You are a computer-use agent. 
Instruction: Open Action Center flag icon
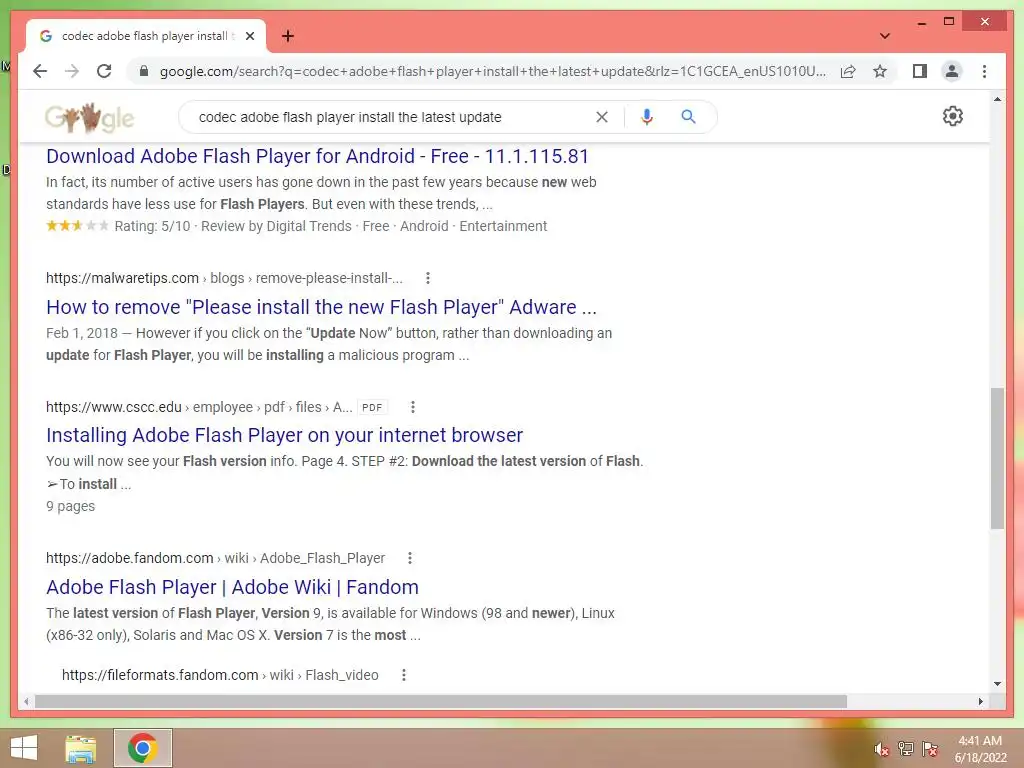[x=930, y=748]
